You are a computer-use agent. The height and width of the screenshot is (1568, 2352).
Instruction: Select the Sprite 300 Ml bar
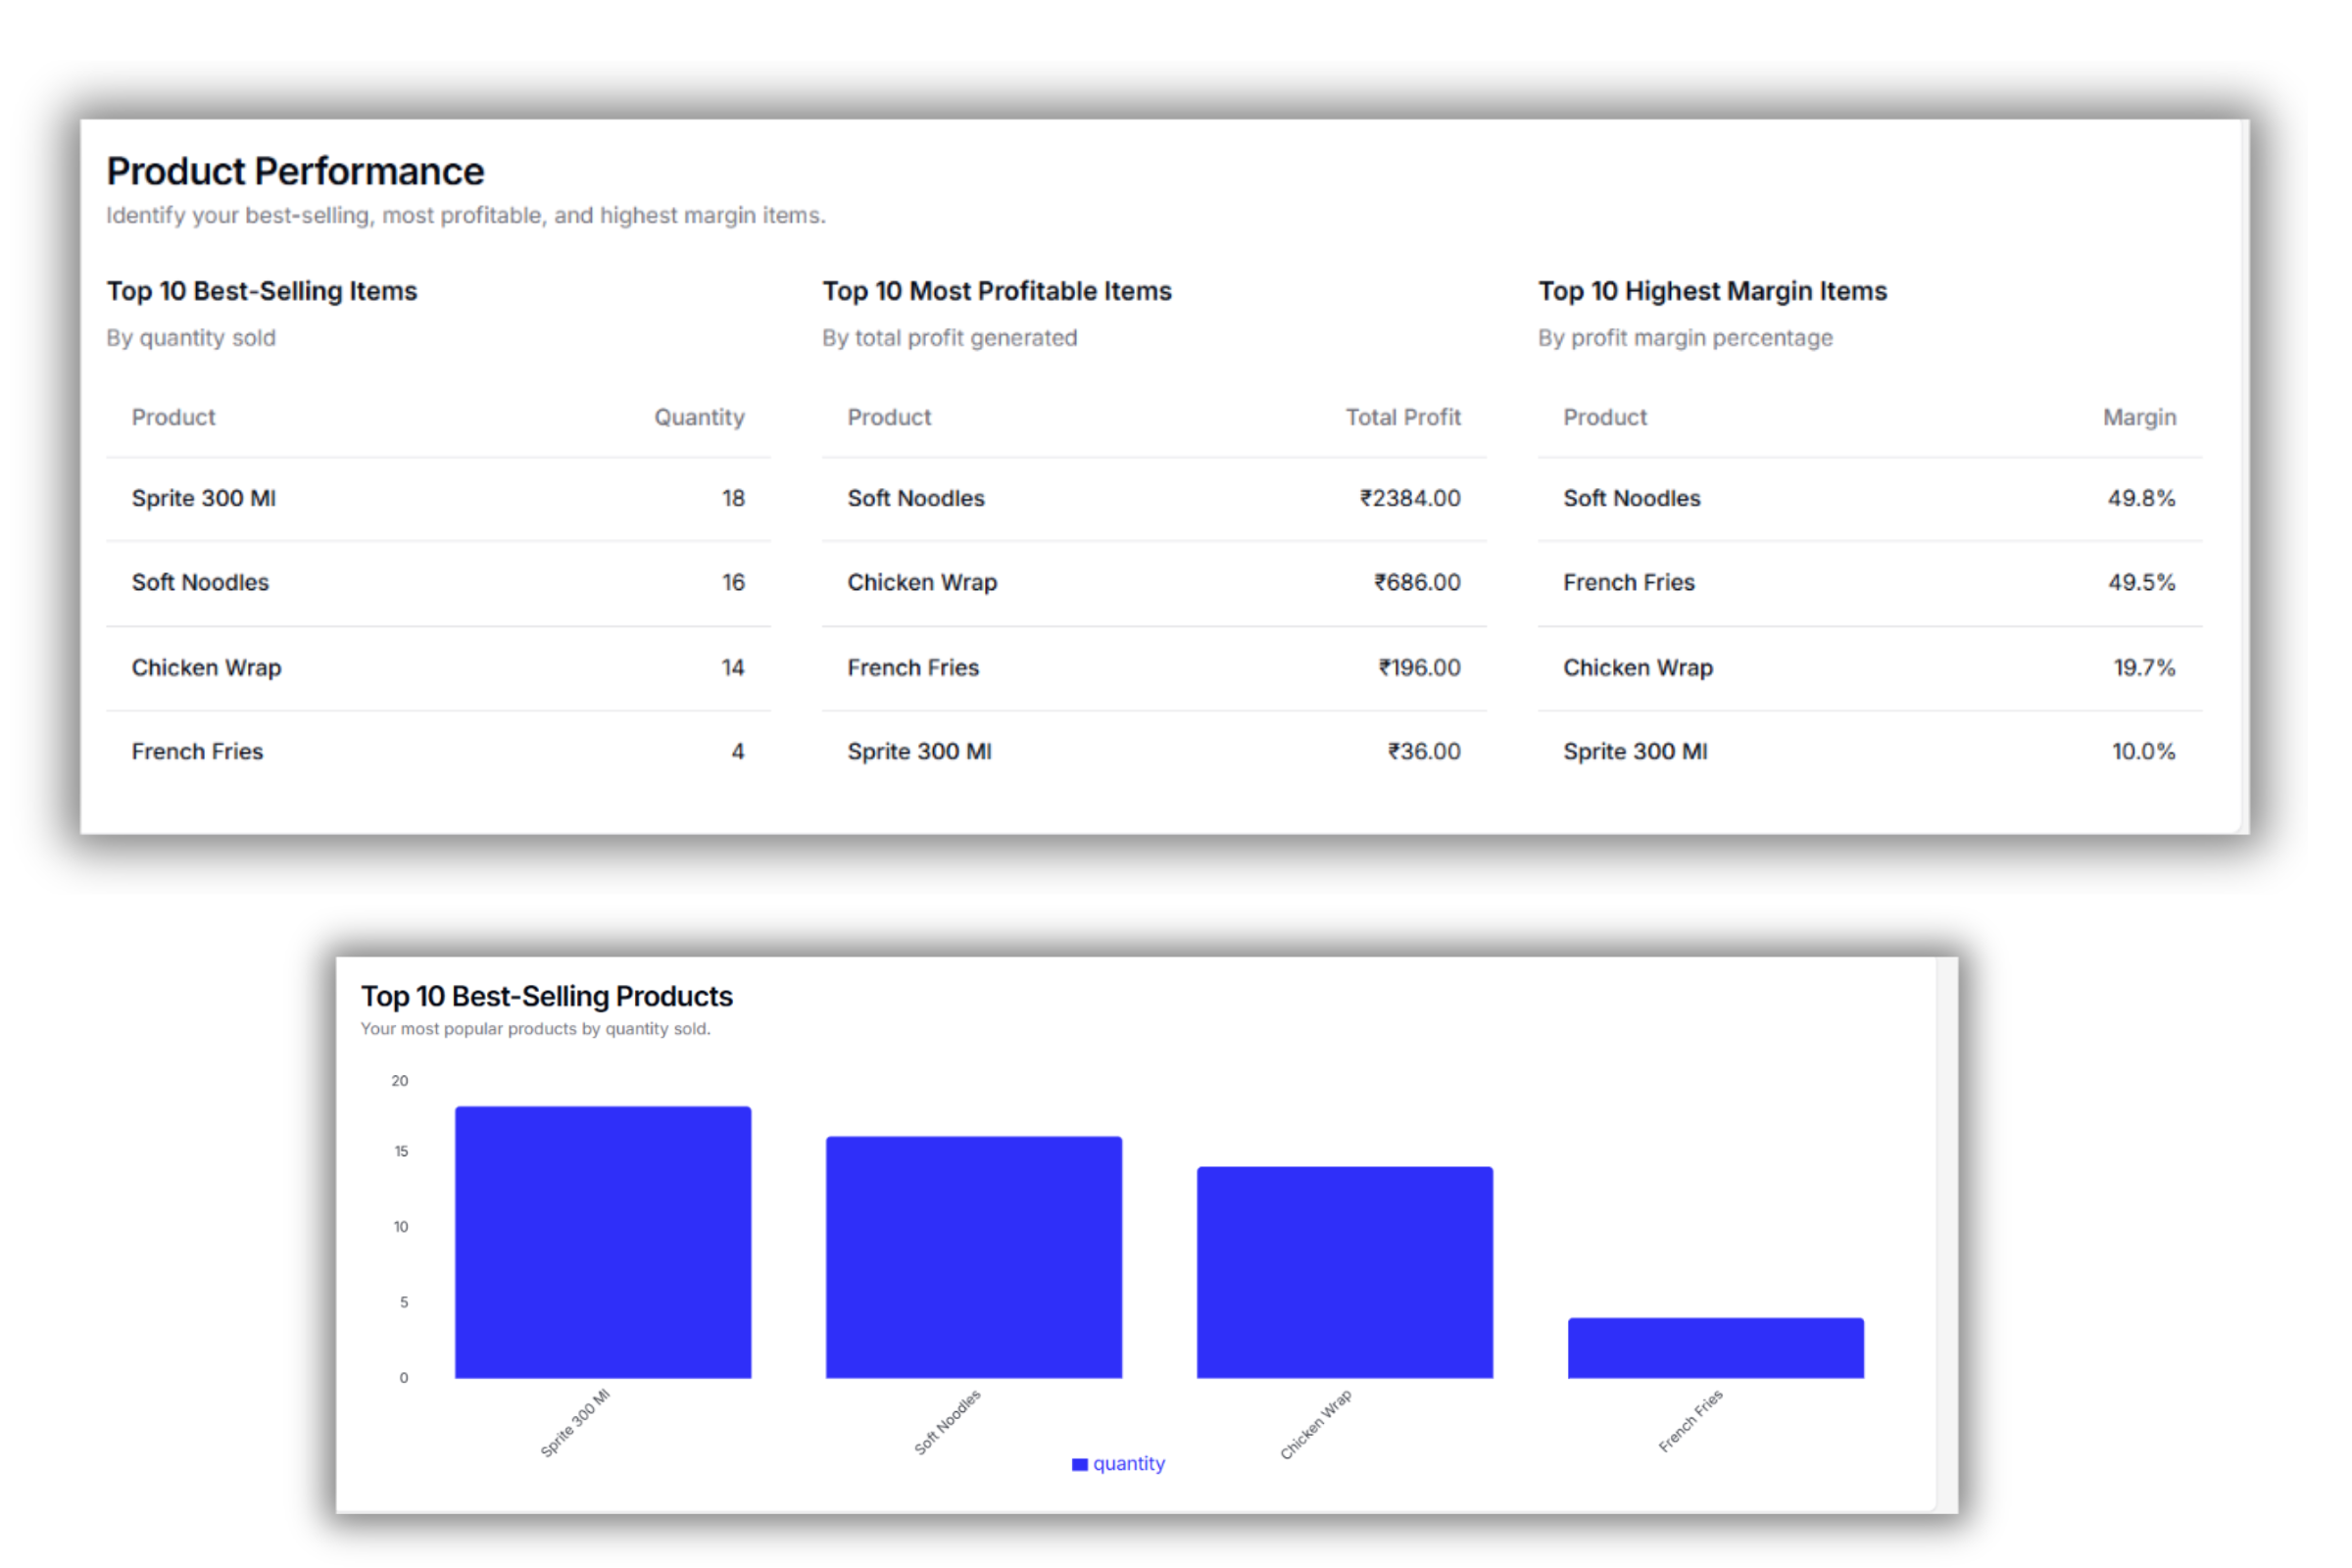click(x=602, y=1240)
